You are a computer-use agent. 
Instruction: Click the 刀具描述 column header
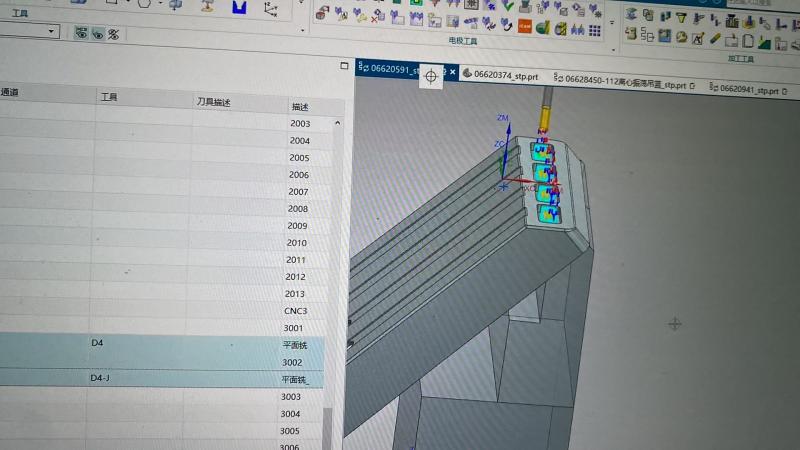point(214,102)
